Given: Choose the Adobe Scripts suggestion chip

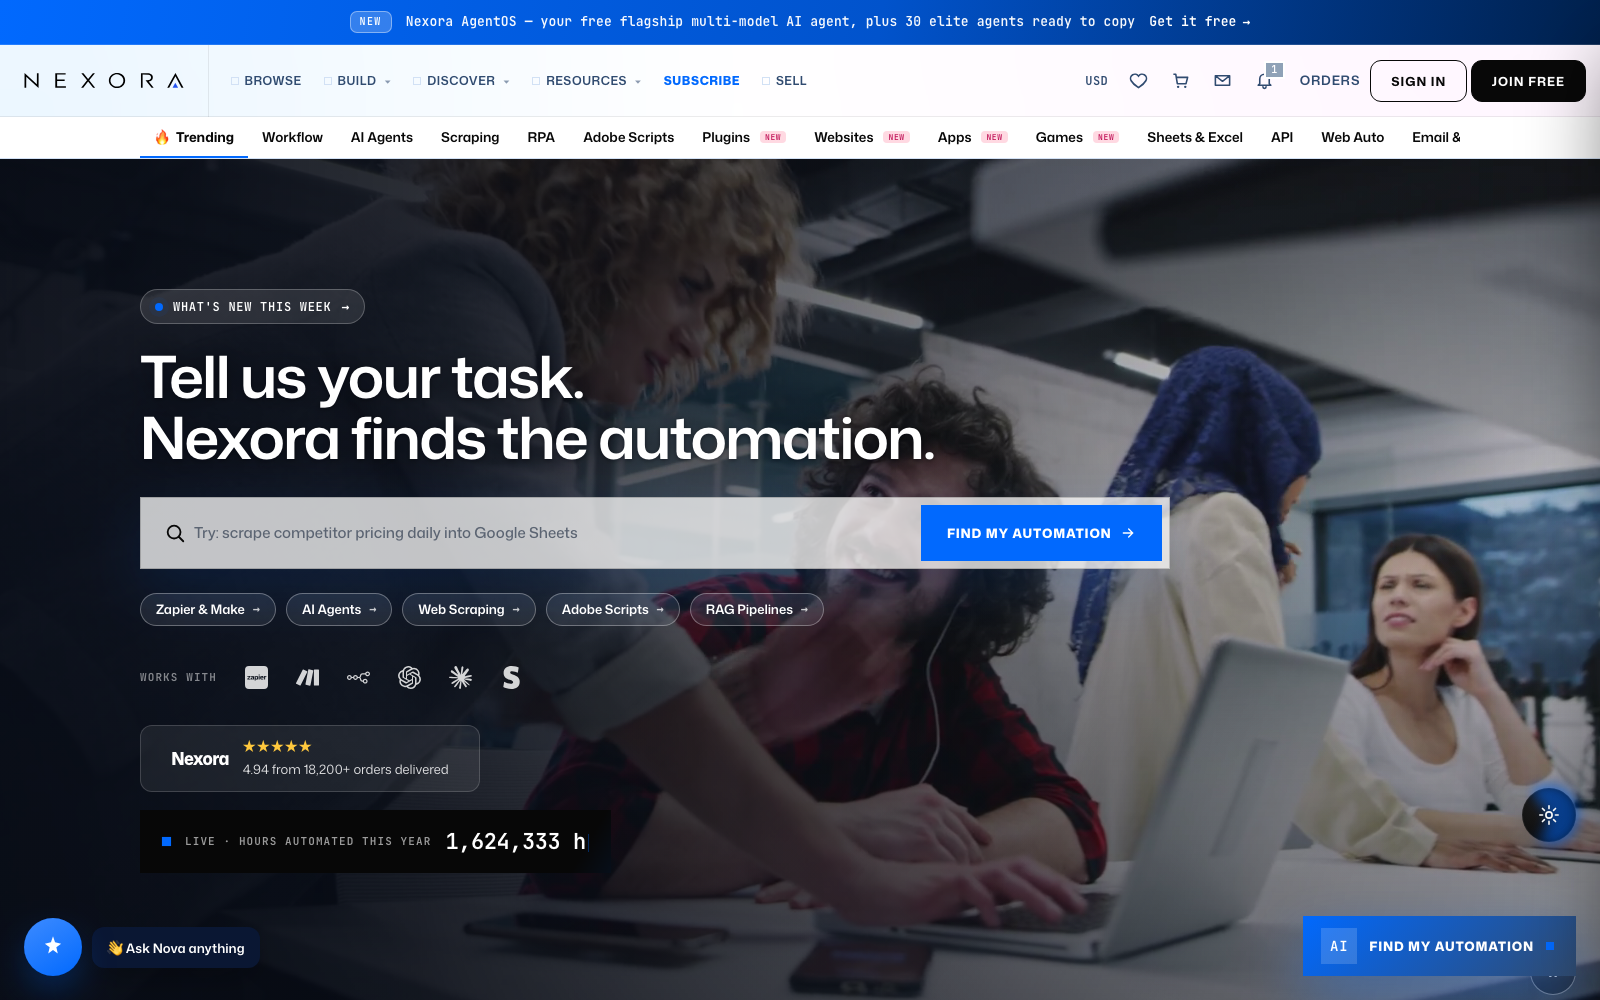Looking at the screenshot, I should pyautogui.click(x=613, y=610).
